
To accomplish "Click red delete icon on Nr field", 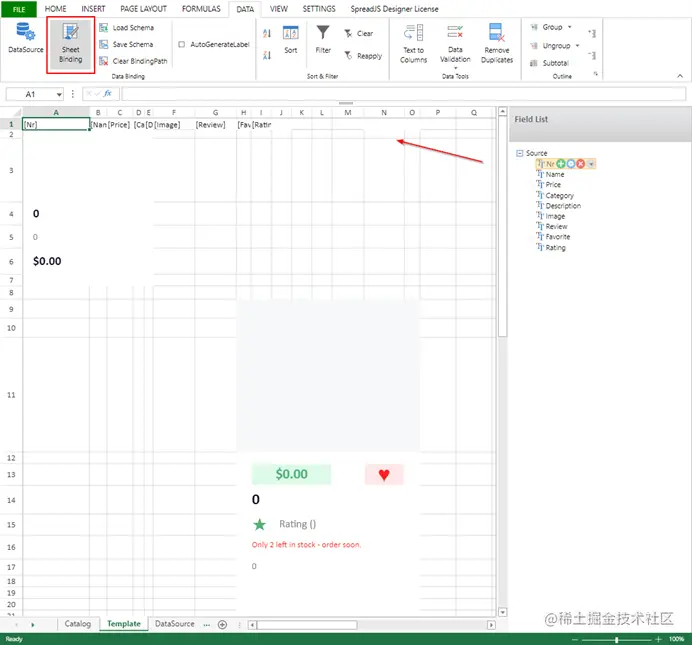I will [581, 164].
